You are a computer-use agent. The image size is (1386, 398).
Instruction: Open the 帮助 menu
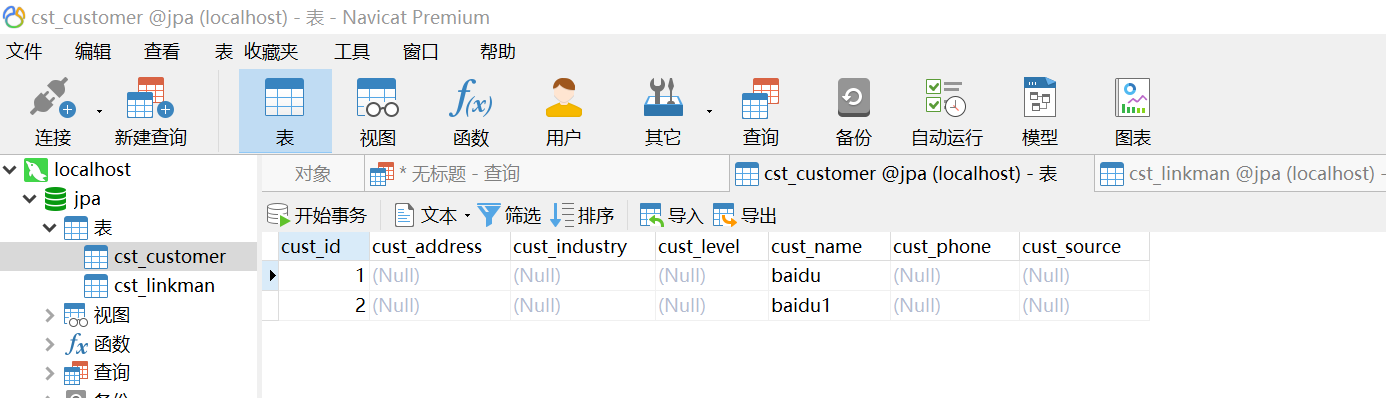tap(498, 52)
